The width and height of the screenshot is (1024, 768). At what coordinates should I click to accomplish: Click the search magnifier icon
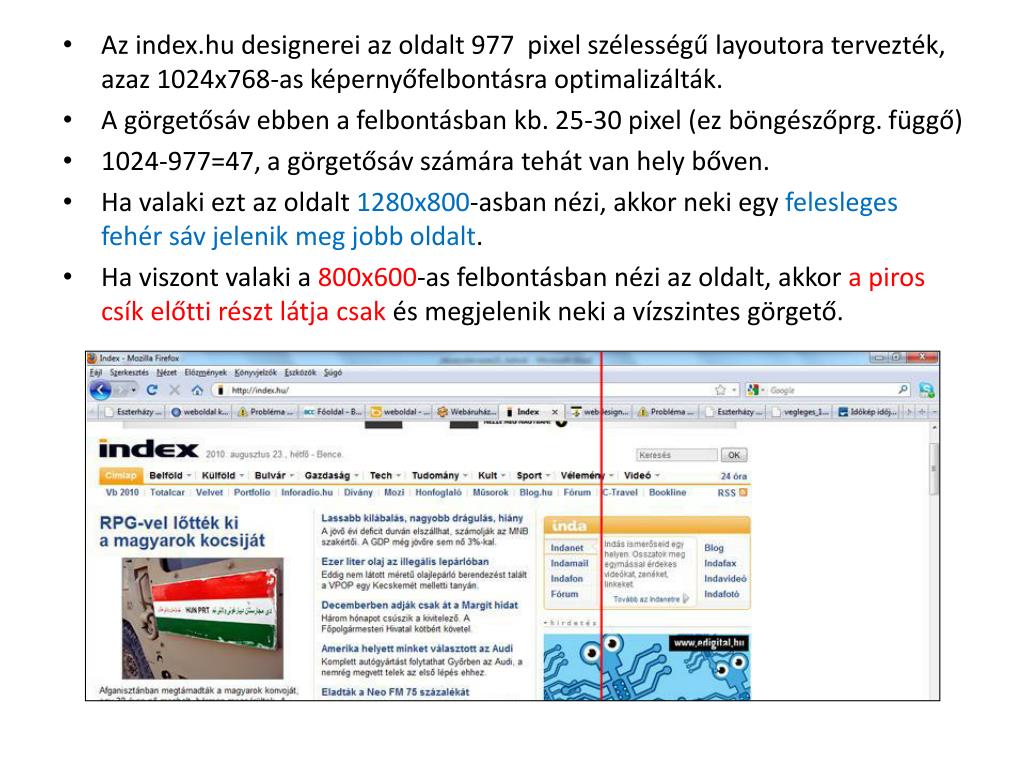903,390
